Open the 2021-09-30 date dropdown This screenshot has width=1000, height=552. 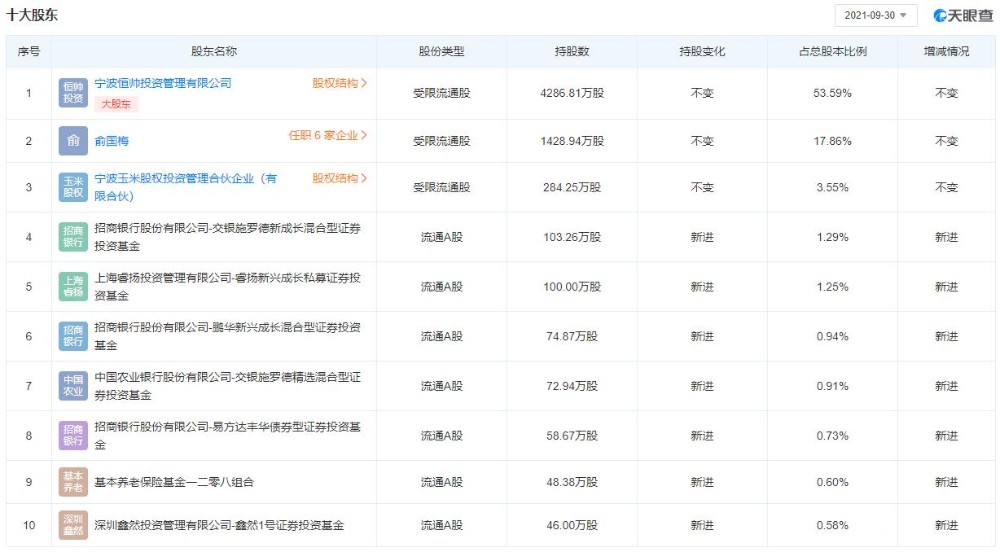(875, 15)
